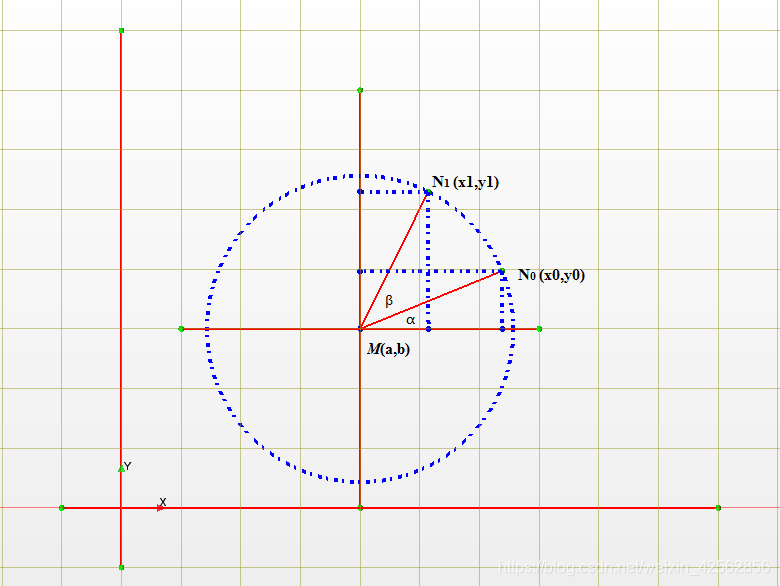Select blue projection point of N1 on horizontal axis
The width and height of the screenshot is (780, 586).
point(428,329)
